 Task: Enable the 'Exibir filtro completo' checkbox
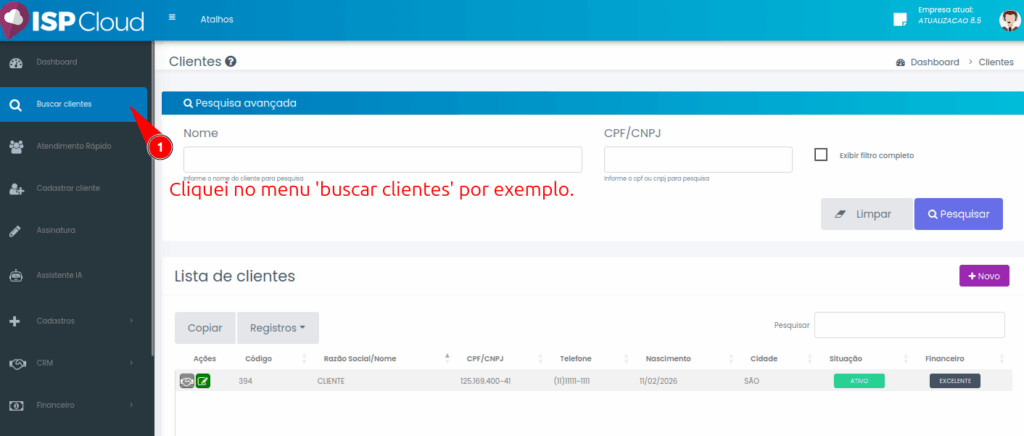[821, 155]
